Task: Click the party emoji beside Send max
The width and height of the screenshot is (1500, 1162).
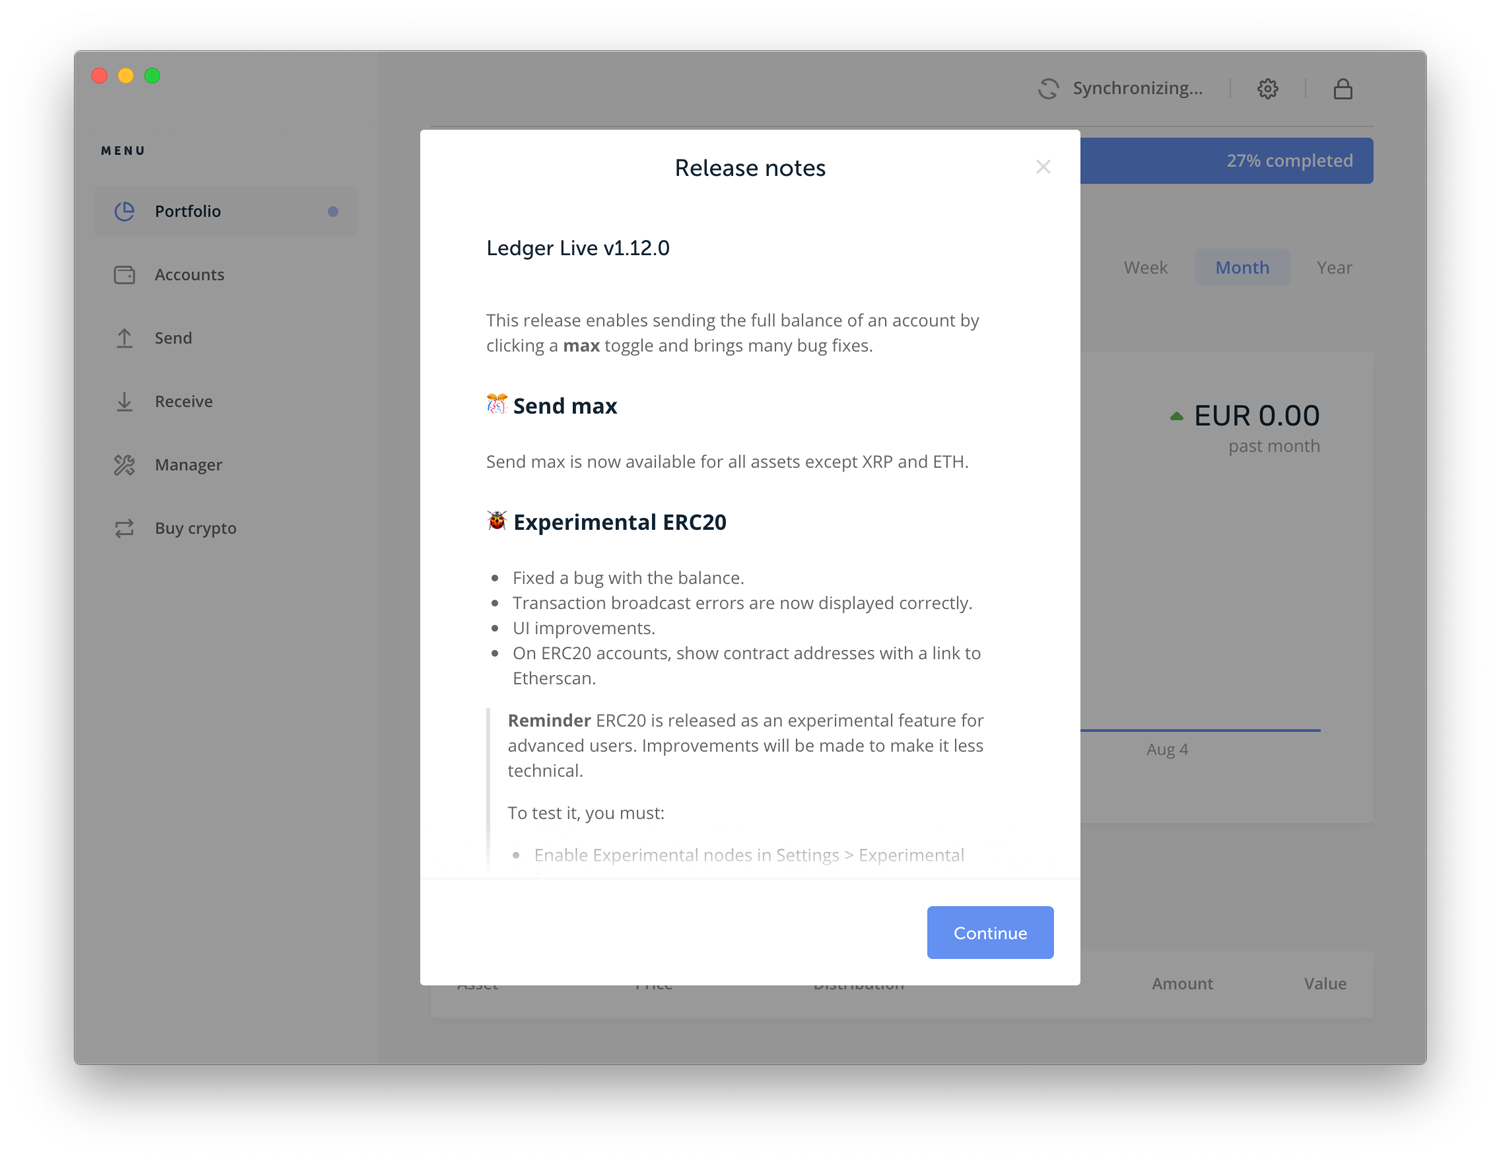Action: pos(497,404)
